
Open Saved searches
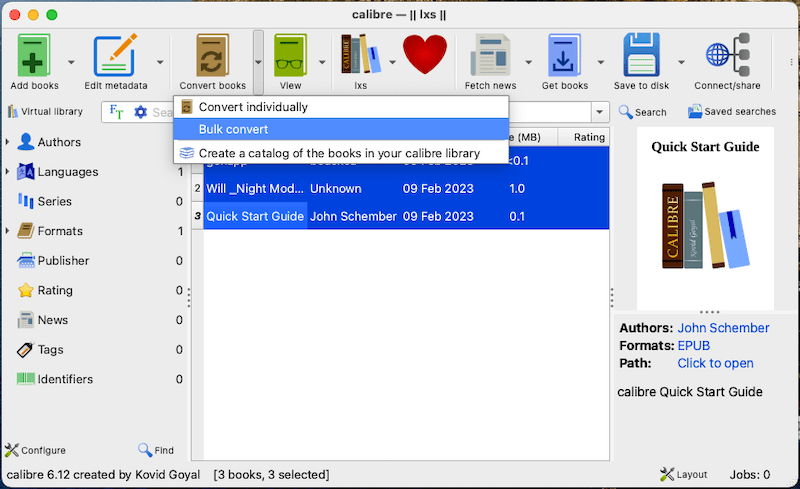(732, 111)
